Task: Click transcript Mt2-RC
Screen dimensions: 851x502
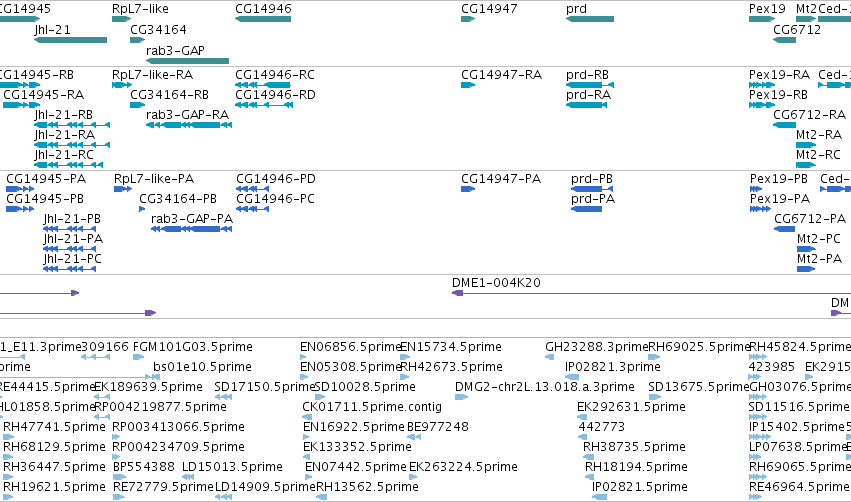Action: [x=806, y=165]
